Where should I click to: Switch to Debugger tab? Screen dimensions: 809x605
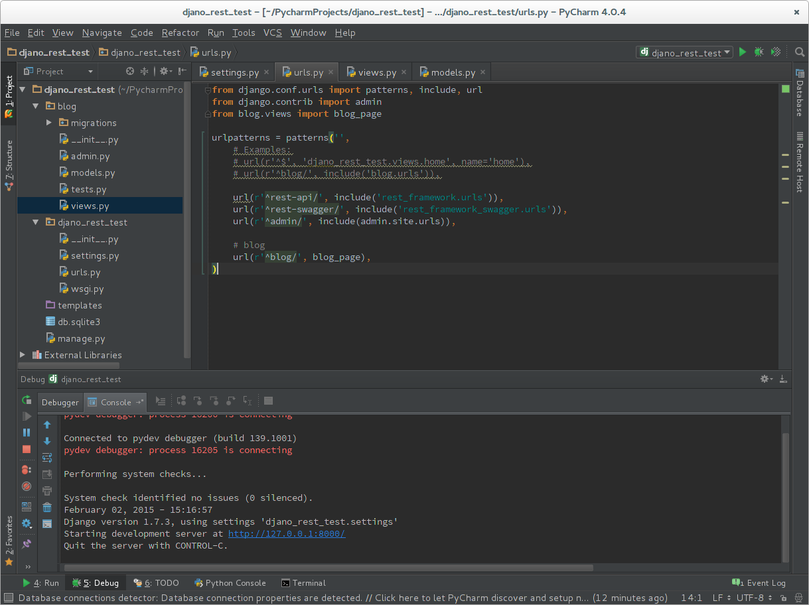click(60, 402)
